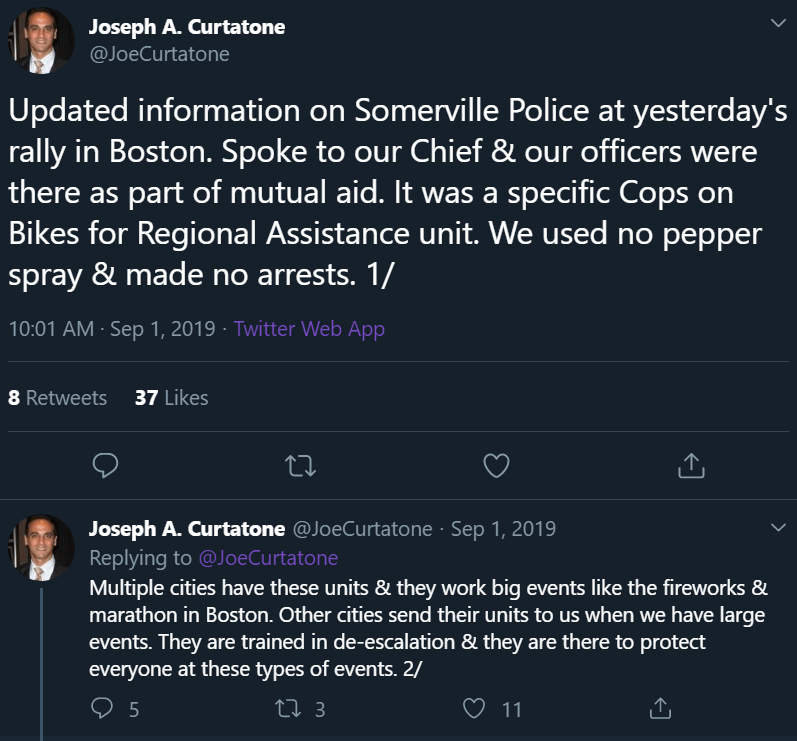797x741 pixels.
Task: Click the 10:01 AM Sep 1, 2019 timestamp
Action: coord(111,329)
